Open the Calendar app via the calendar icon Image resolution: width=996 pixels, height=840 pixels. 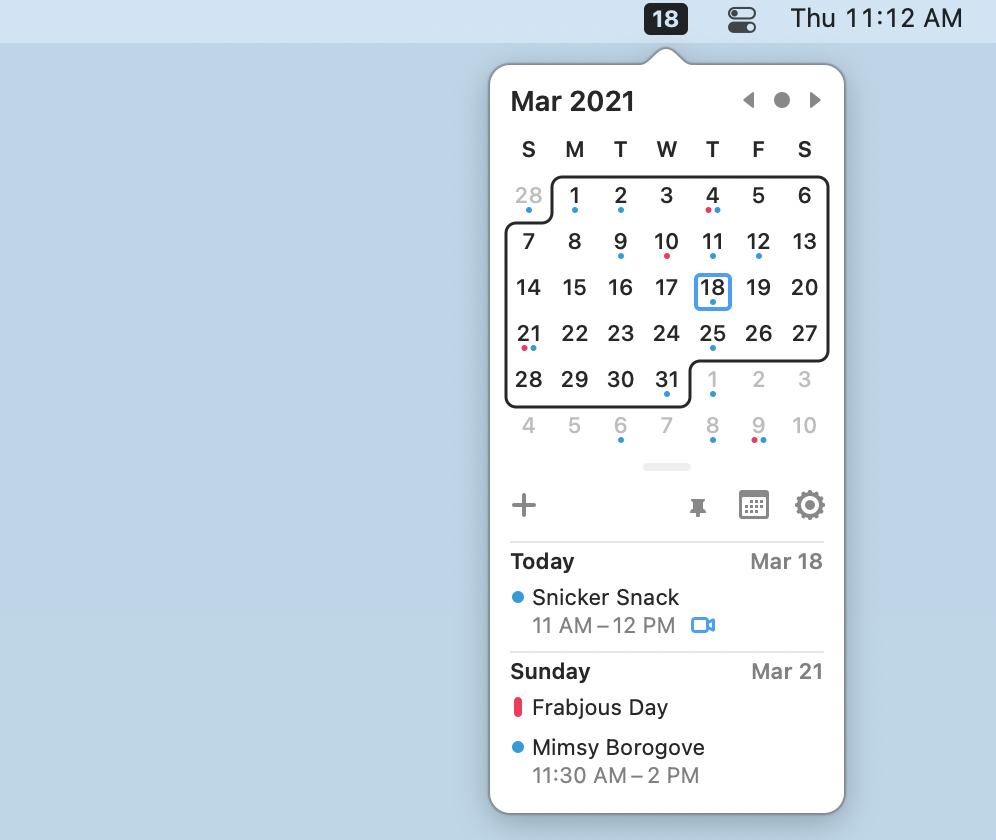[x=754, y=505]
